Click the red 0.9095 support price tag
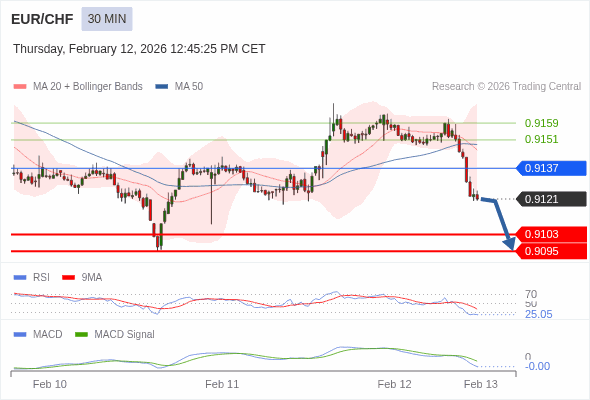The width and height of the screenshot is (590, 400). pyautogui.click(x=551, y=251)
